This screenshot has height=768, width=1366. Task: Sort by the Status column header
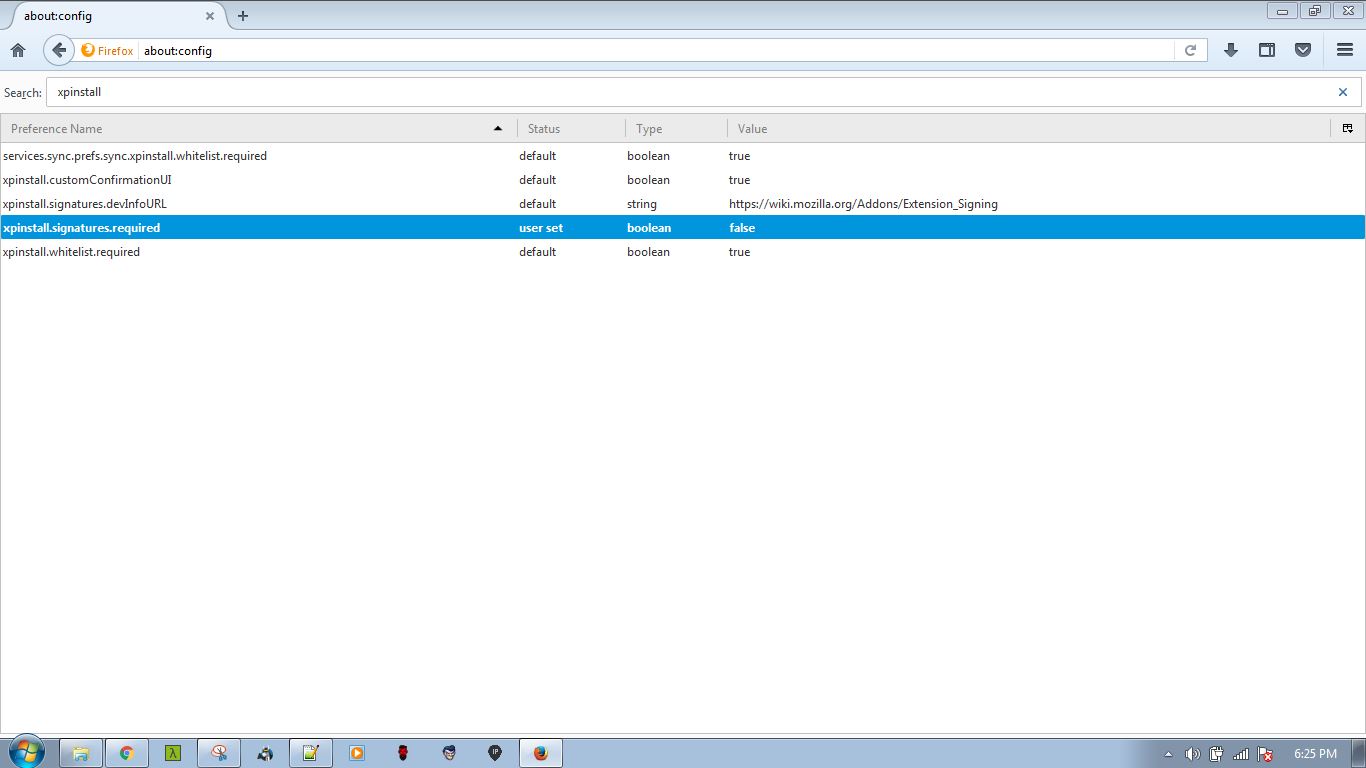tap(543, 128)
